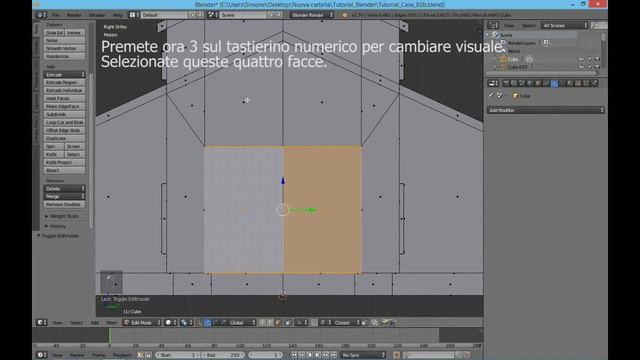Viewport: 640px width, 360px height.
Task: Jump to first frame in timeline
Action: tap(294, 355)
